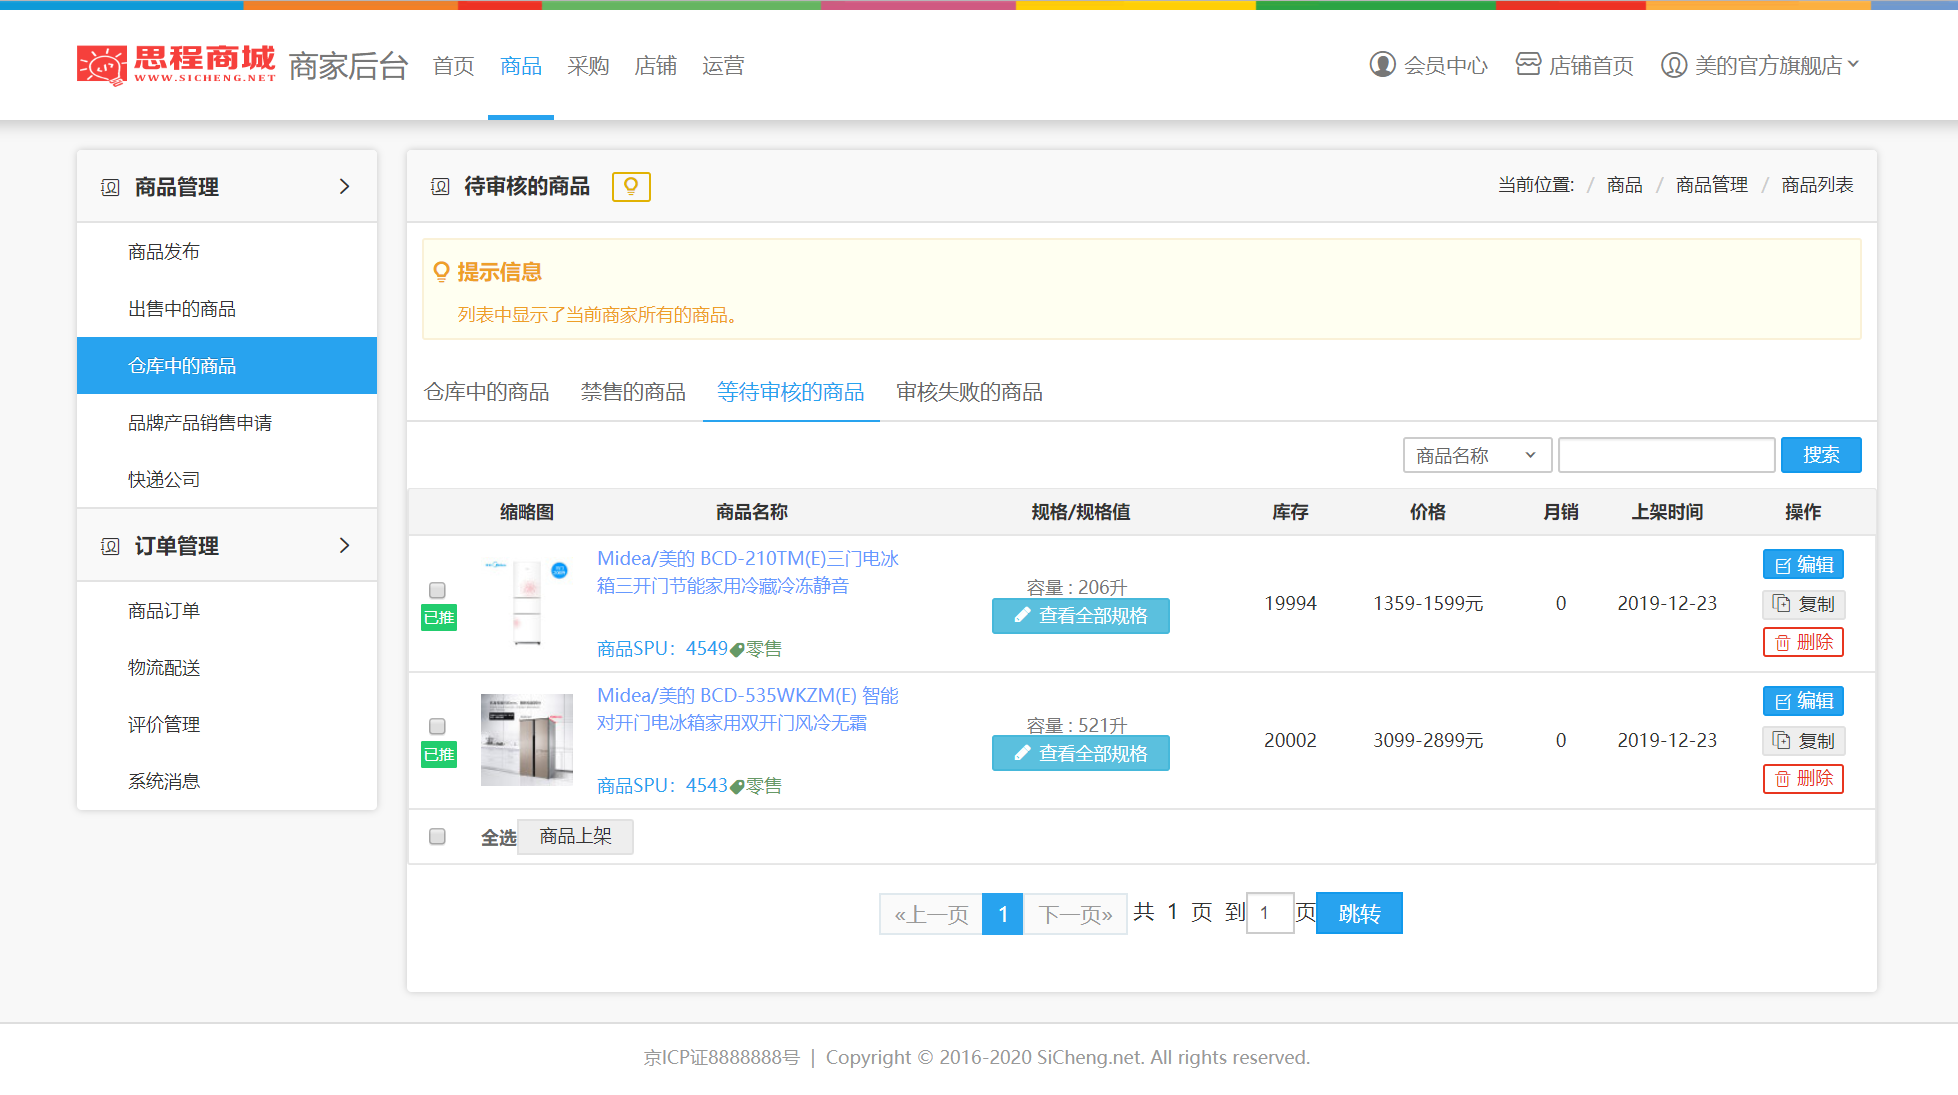
Task: Click 商品列表 in the breadcrumb
Action: pos(1817,185)
